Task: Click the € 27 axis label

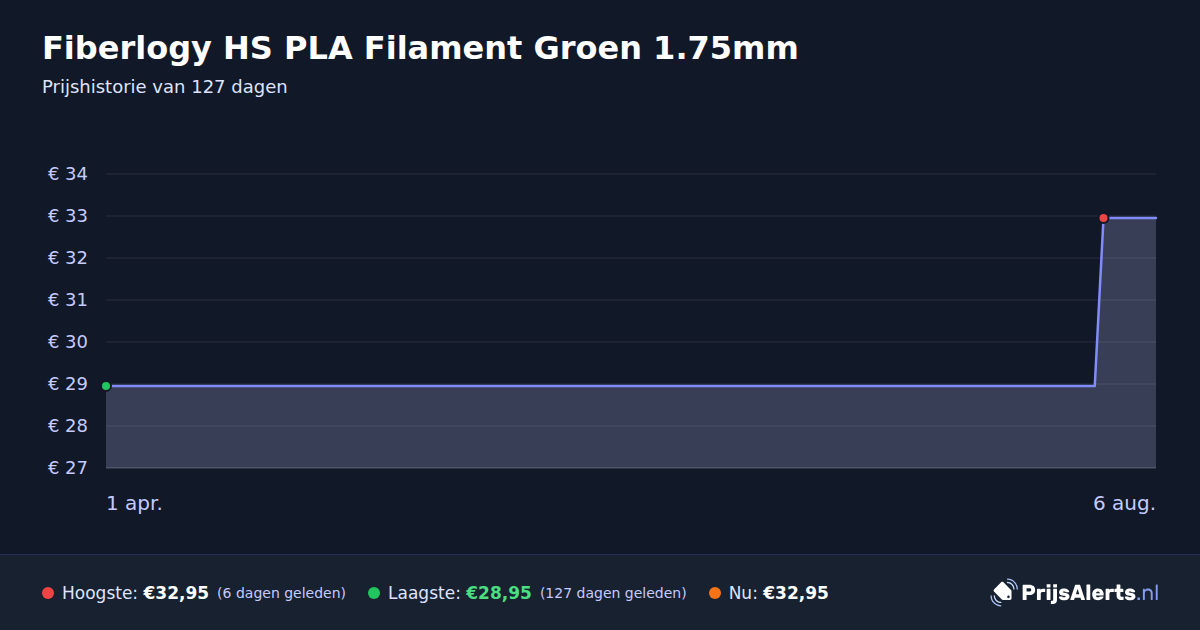Action: [x=68, y=468]
